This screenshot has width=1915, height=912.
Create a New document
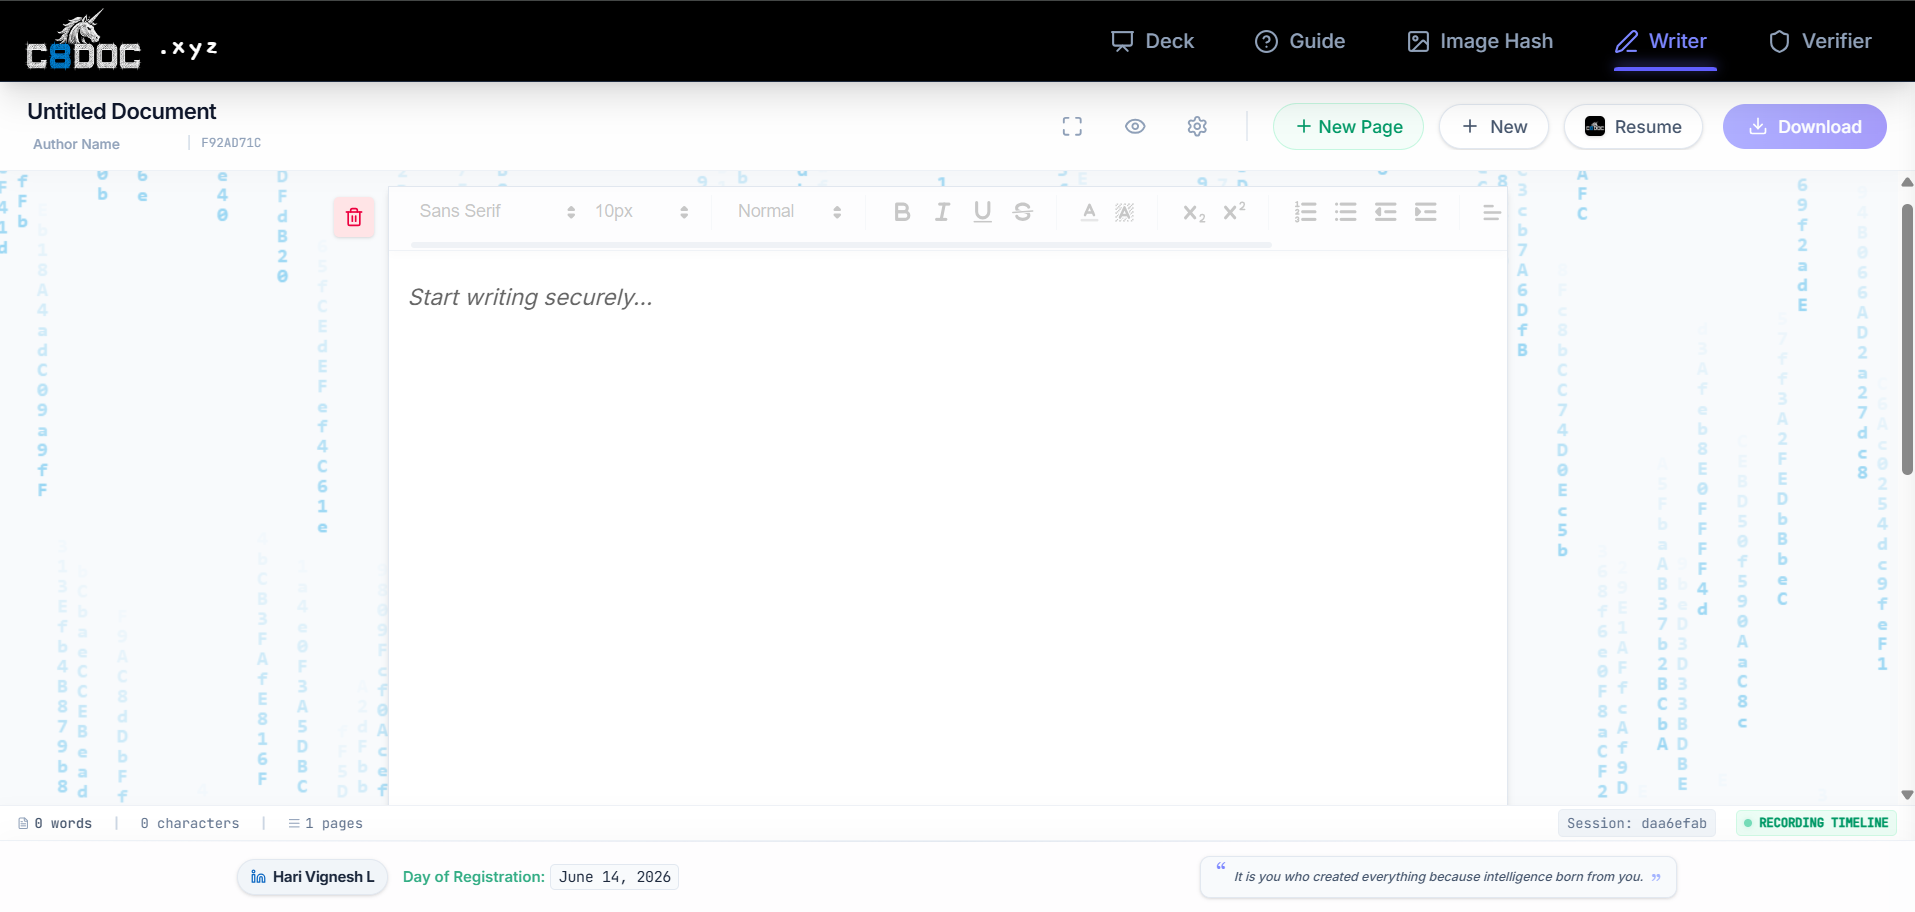(1494, 127)
